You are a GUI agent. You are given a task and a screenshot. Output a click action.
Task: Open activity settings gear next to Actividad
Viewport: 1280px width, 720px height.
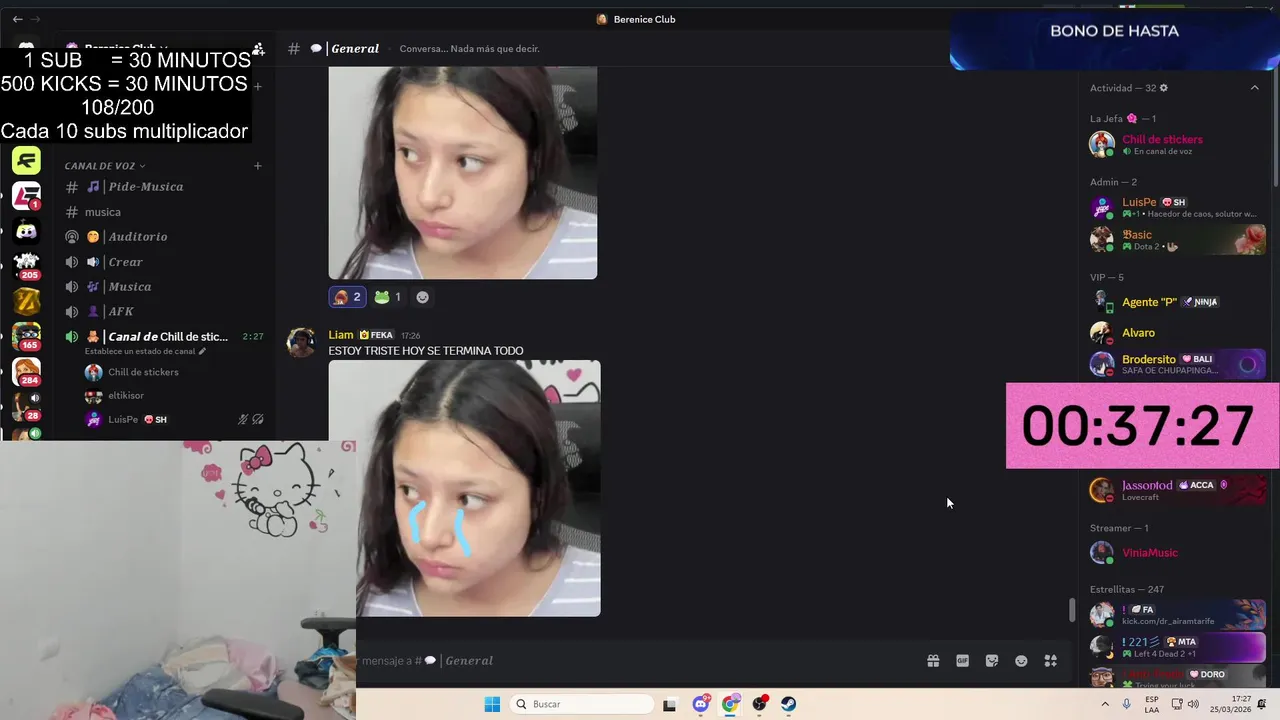click(x=1163, y=88)
